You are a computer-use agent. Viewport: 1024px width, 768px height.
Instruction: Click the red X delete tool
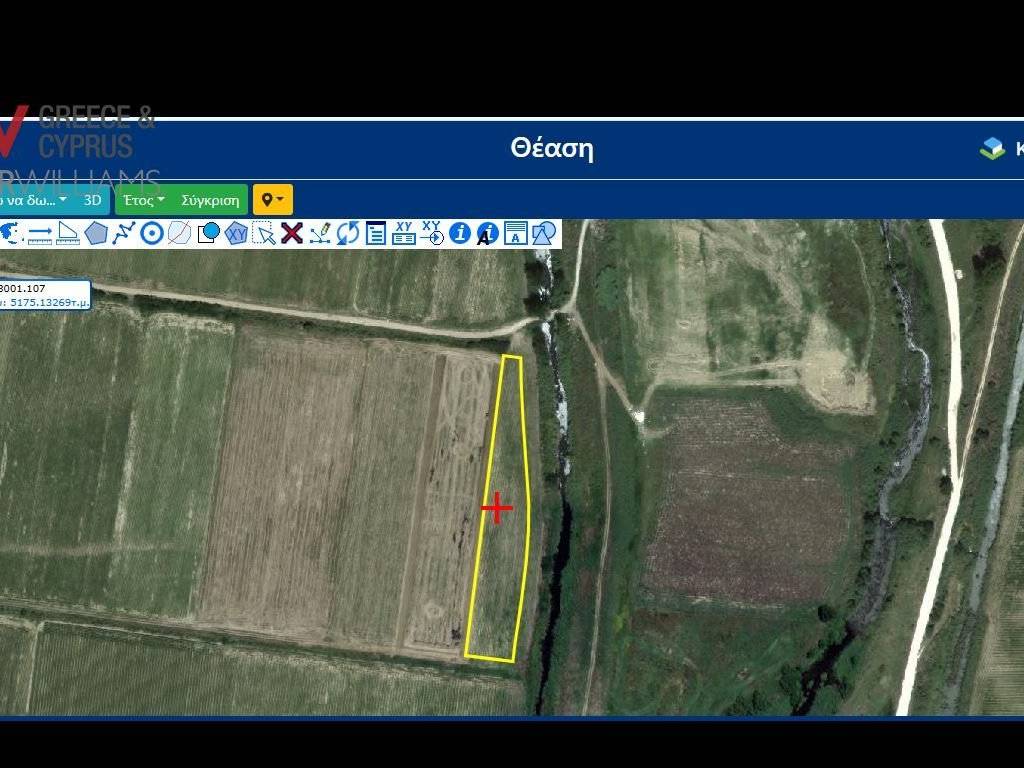292,234
